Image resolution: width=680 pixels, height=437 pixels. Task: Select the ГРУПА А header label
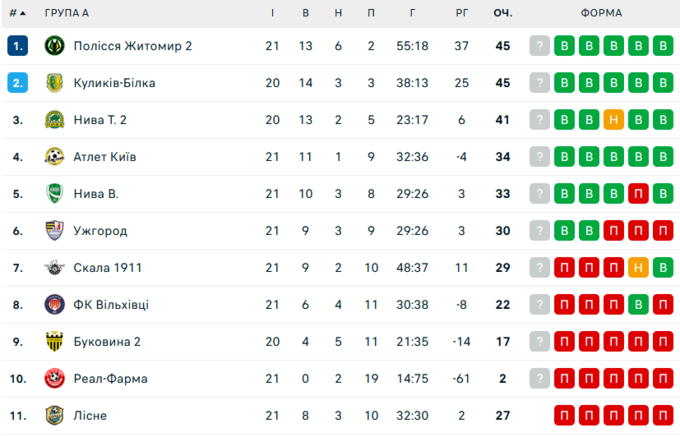67,13
